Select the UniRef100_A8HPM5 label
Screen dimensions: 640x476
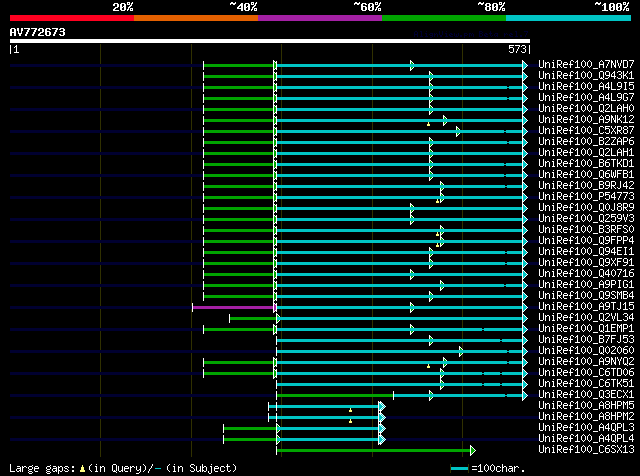586,406
